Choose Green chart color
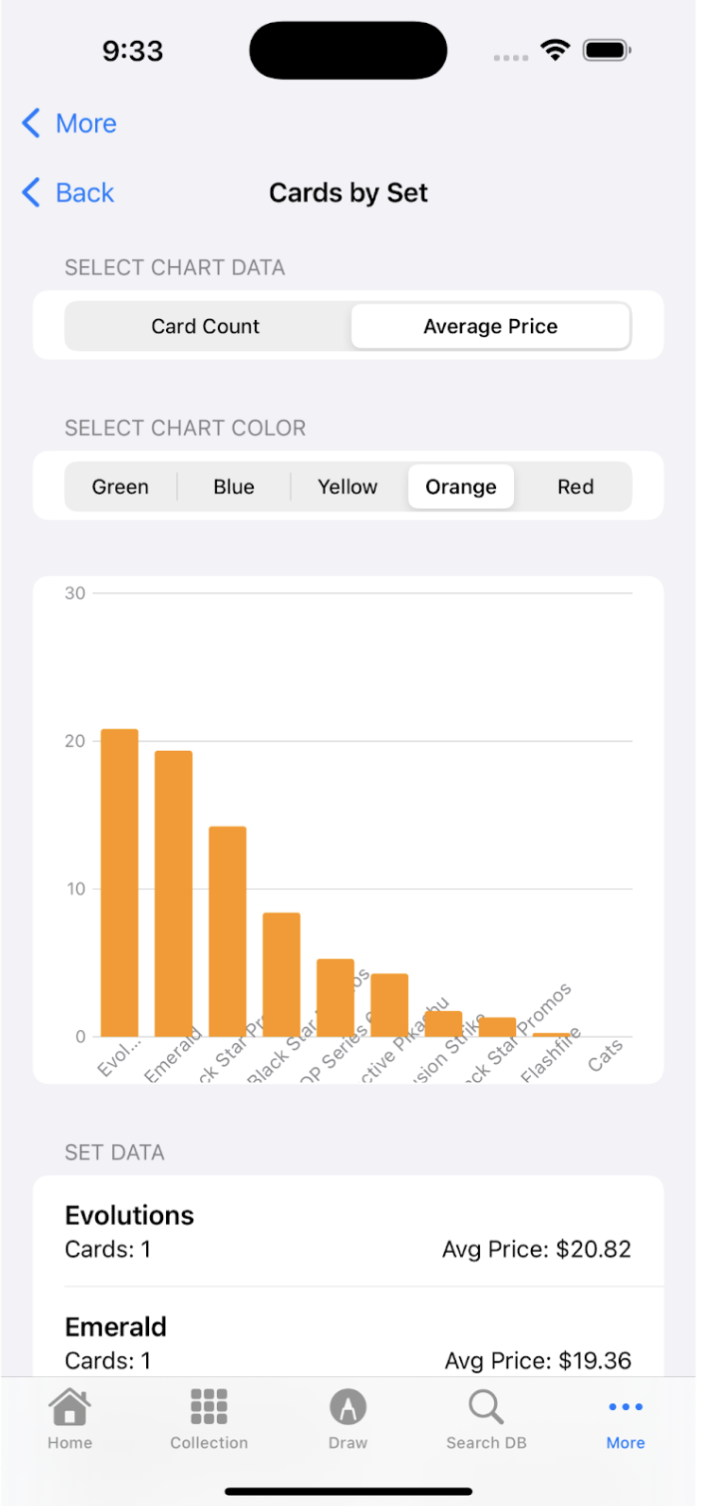 [x=120, y=487]
